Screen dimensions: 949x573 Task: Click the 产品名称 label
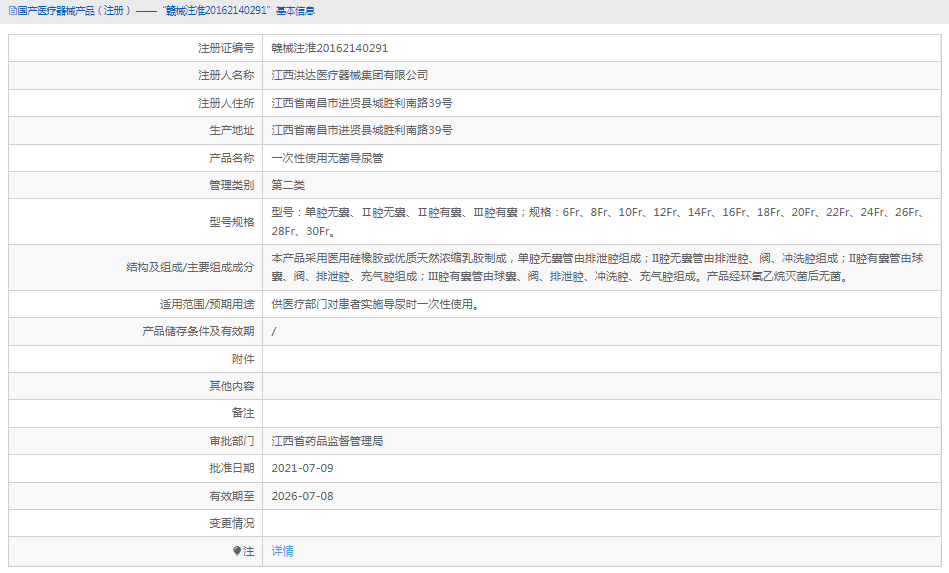click(231, 159)
